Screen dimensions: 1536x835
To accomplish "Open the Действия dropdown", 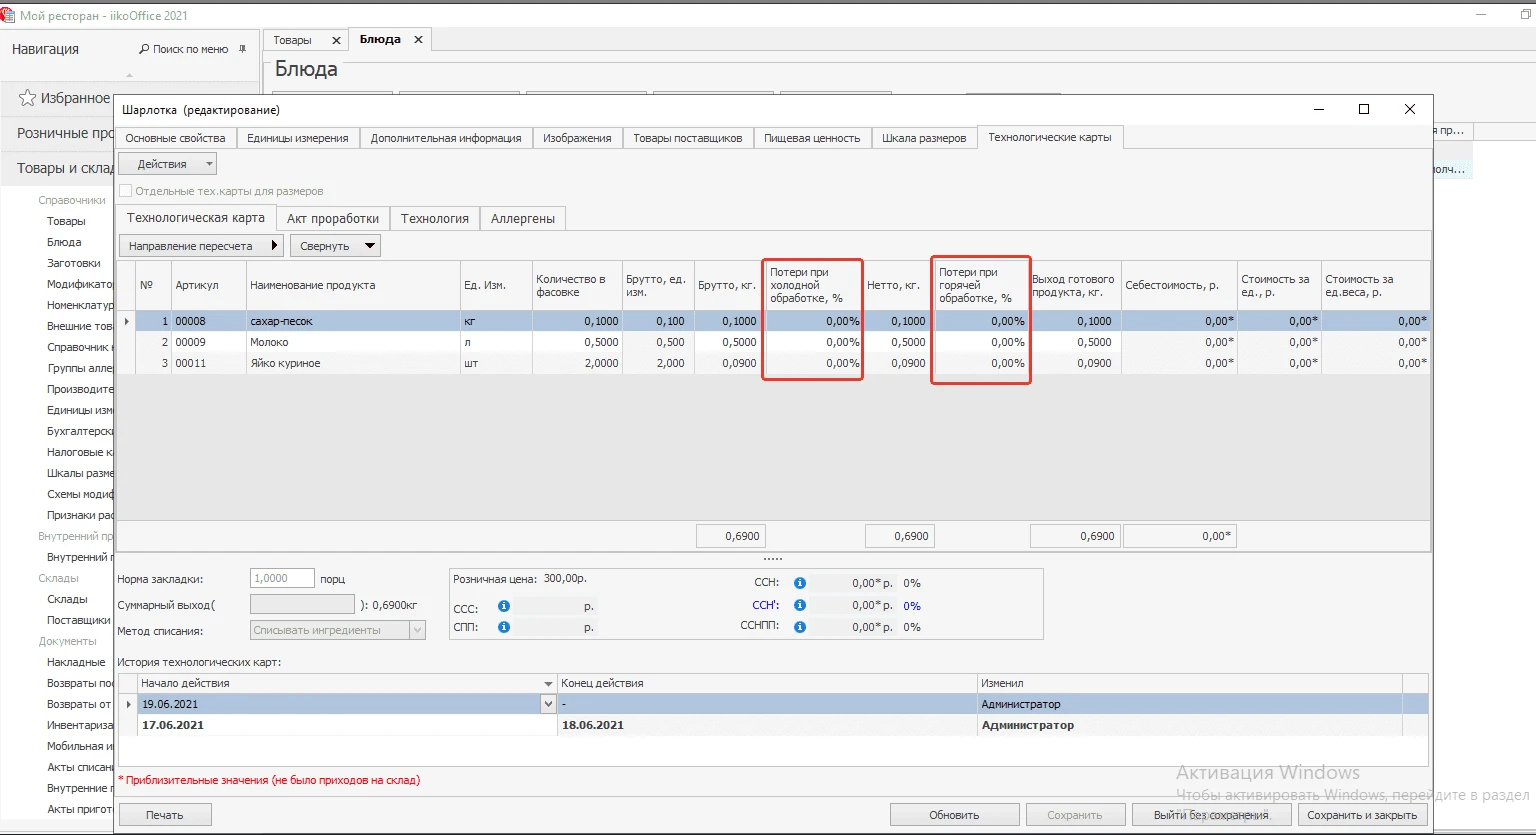I will [167, 164].
